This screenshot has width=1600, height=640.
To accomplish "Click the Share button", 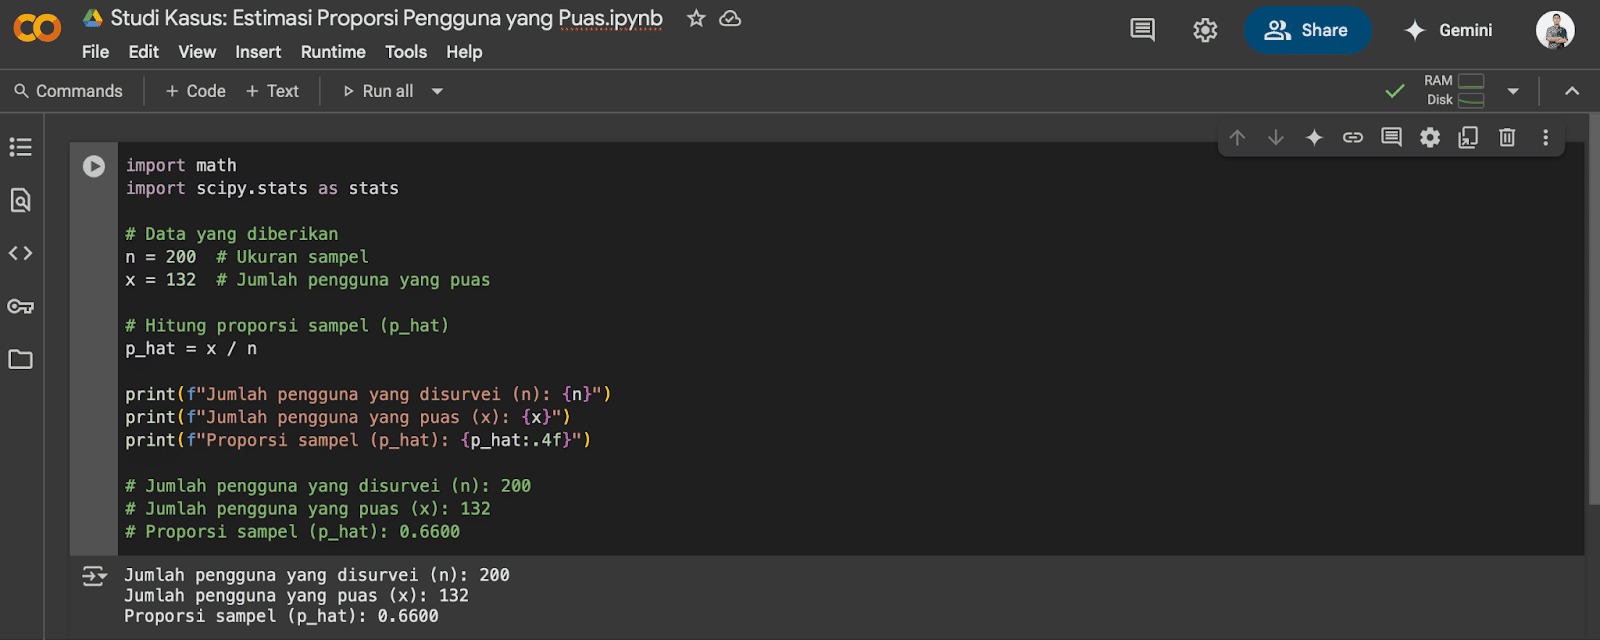I will (x=1307, y=30).
